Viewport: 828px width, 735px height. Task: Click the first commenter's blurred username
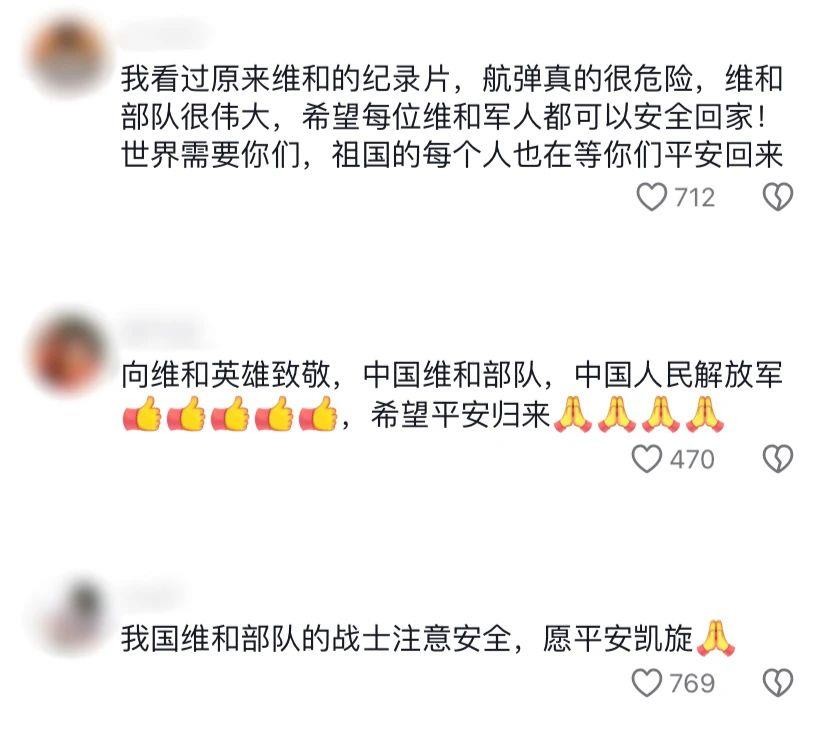coord(166,34)
